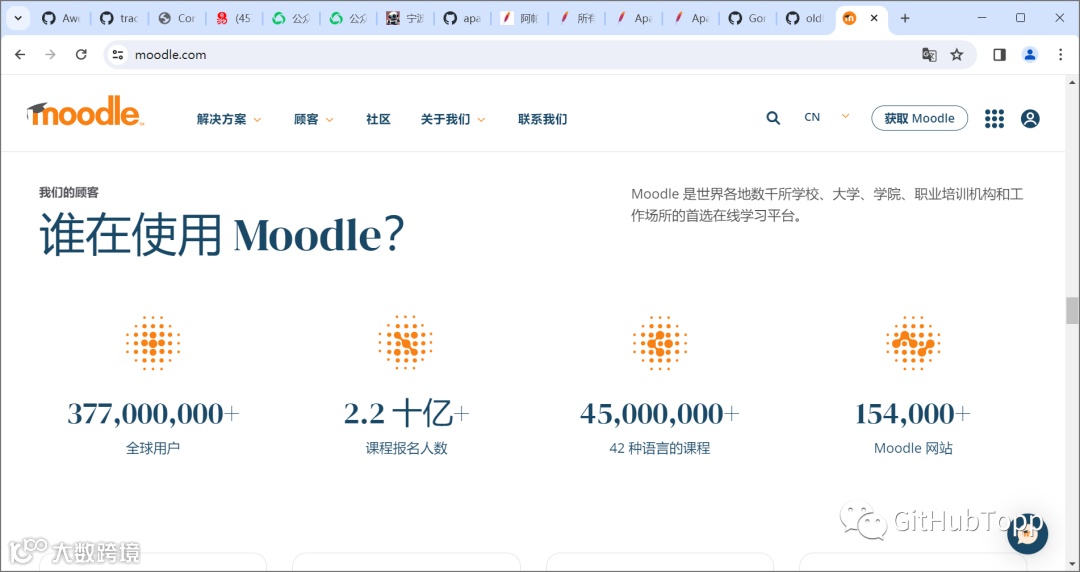Expand the 解决方案 menu
The height and width of the screenshot is (572, 1080).
[x=229, y=119]
